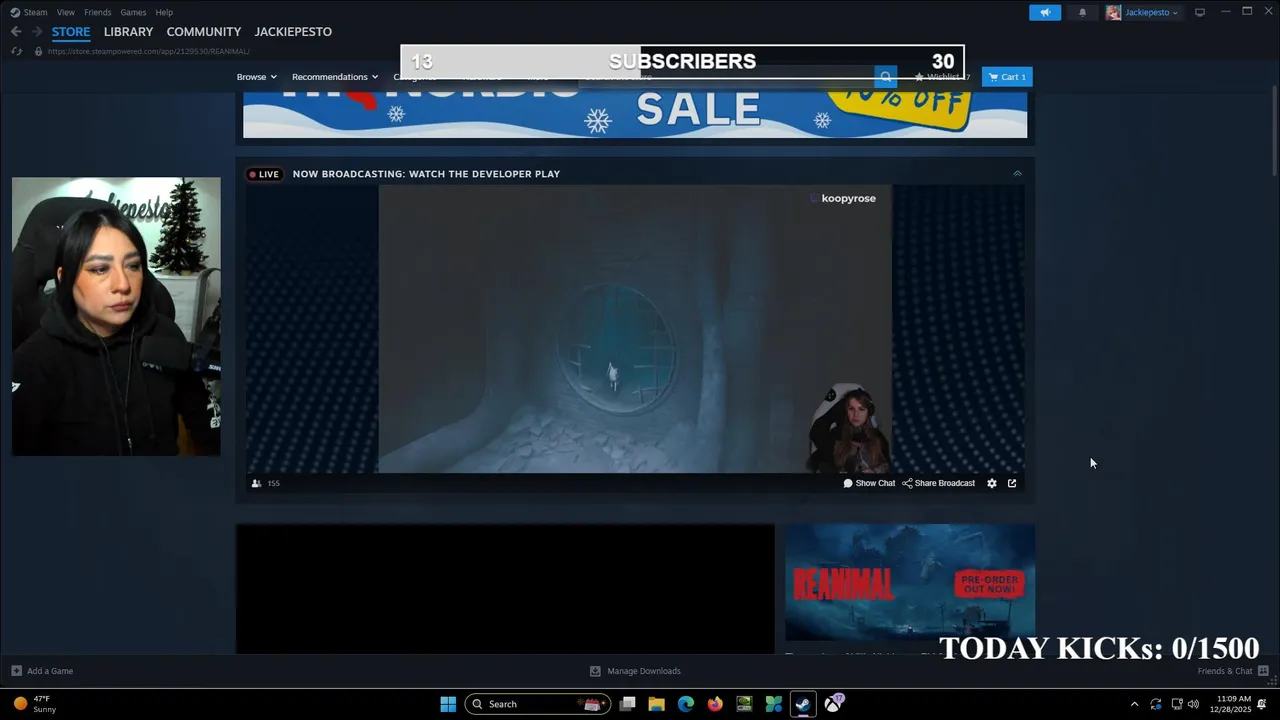The width and height of the screenshot is (1280, 720).
Task: Switch to the LIBRARY tab
Action: (x=128, y=32)
